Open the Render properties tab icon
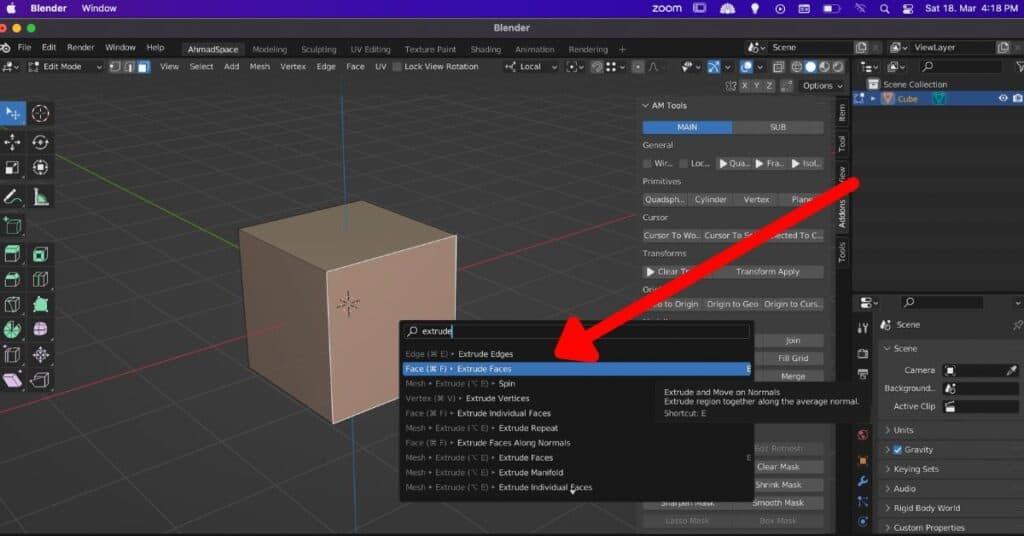Image resolution: width=1024 pixels, height=536 pixels. pos(863,353)
